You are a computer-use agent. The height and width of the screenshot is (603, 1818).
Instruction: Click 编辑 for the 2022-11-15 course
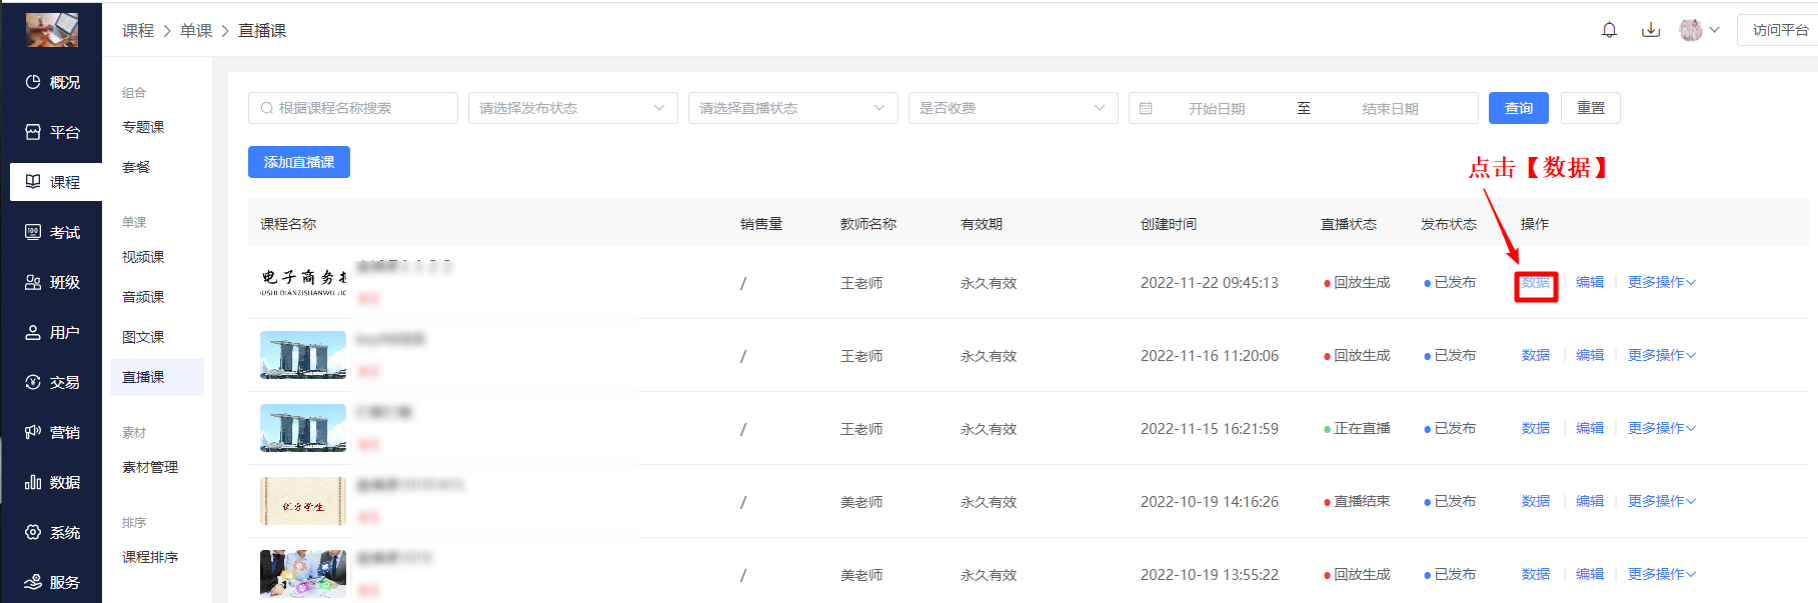point(1590,428)
